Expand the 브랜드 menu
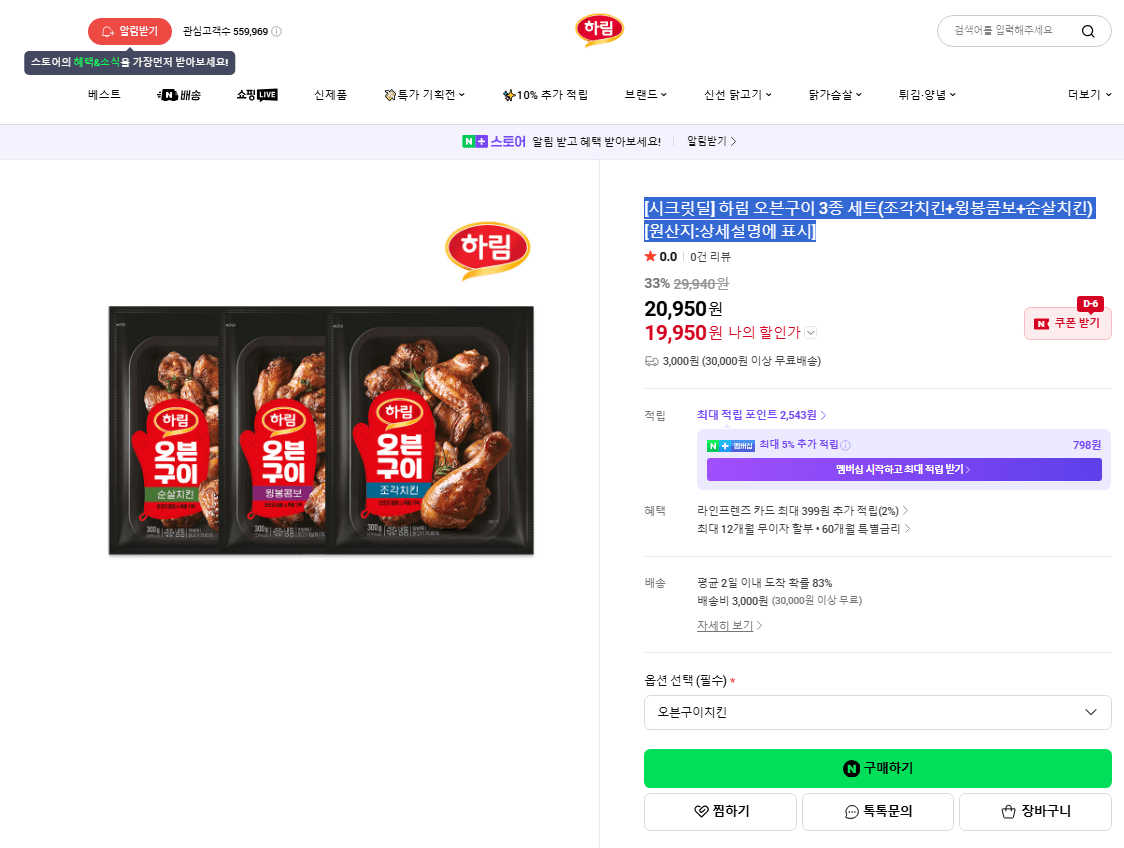1124x848 pixels. click(x=646, y=95)
